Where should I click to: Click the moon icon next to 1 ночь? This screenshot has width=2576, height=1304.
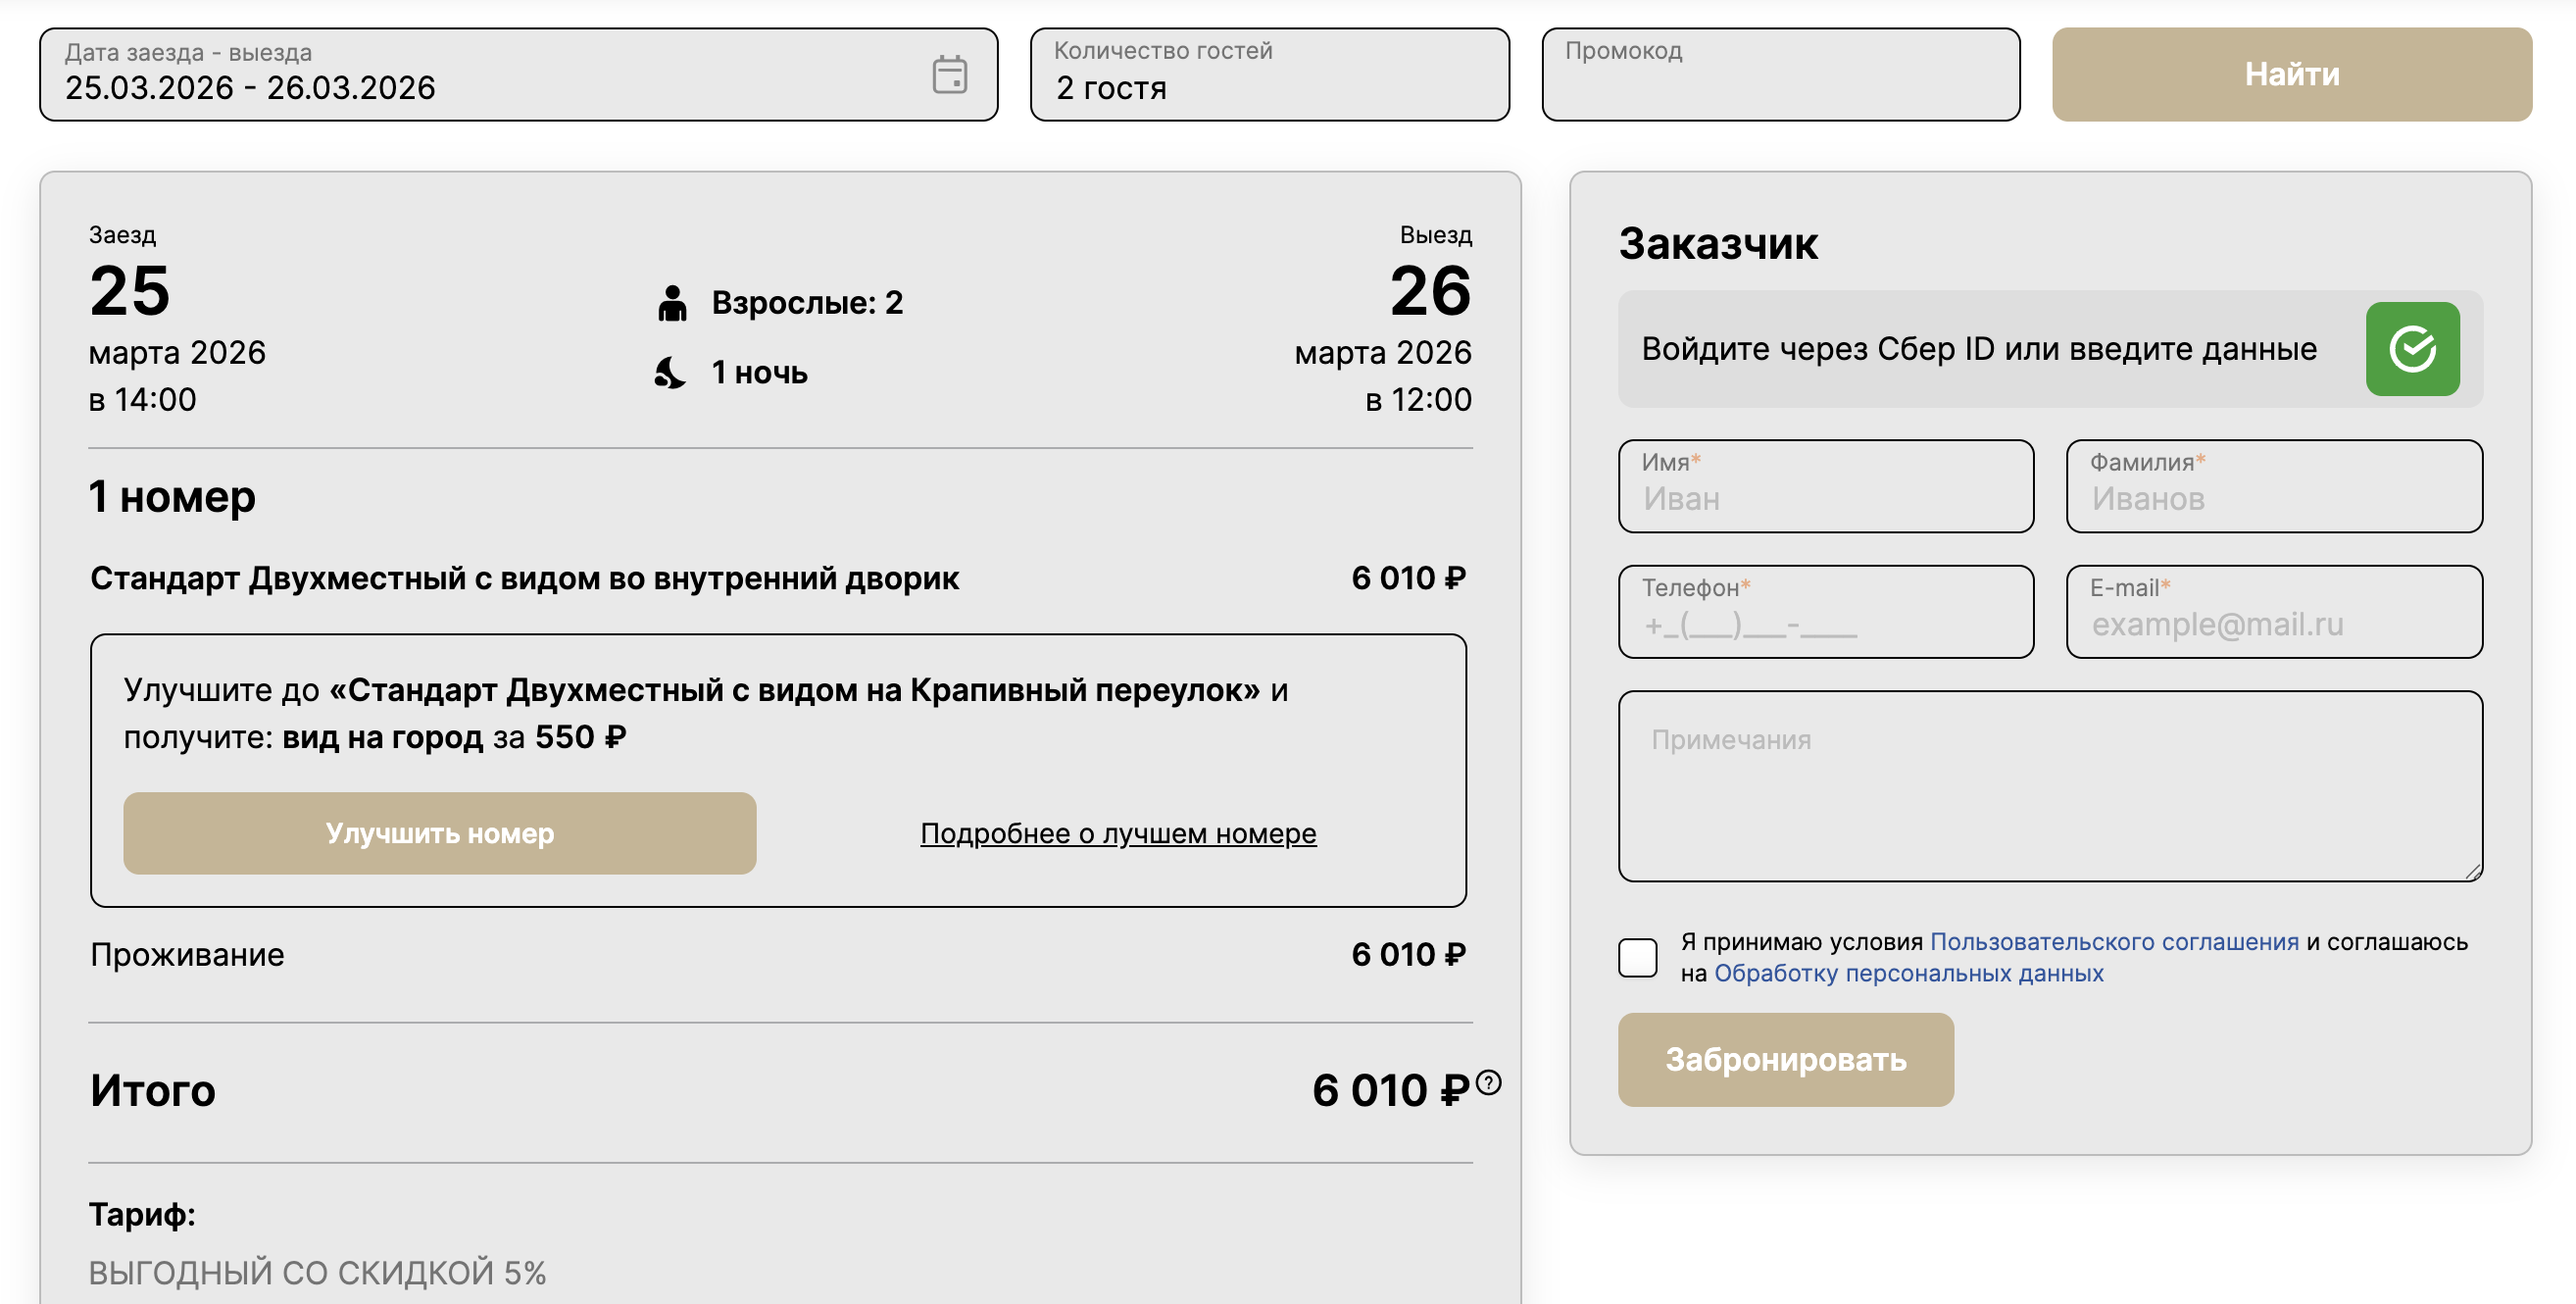670,373
